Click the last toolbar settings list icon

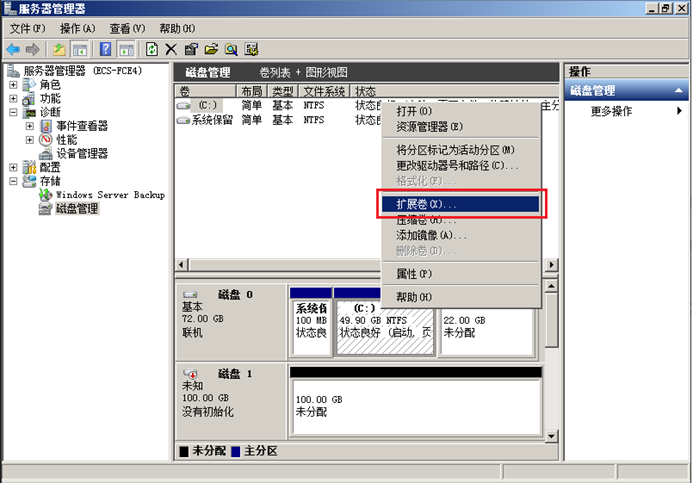point(251,49)
